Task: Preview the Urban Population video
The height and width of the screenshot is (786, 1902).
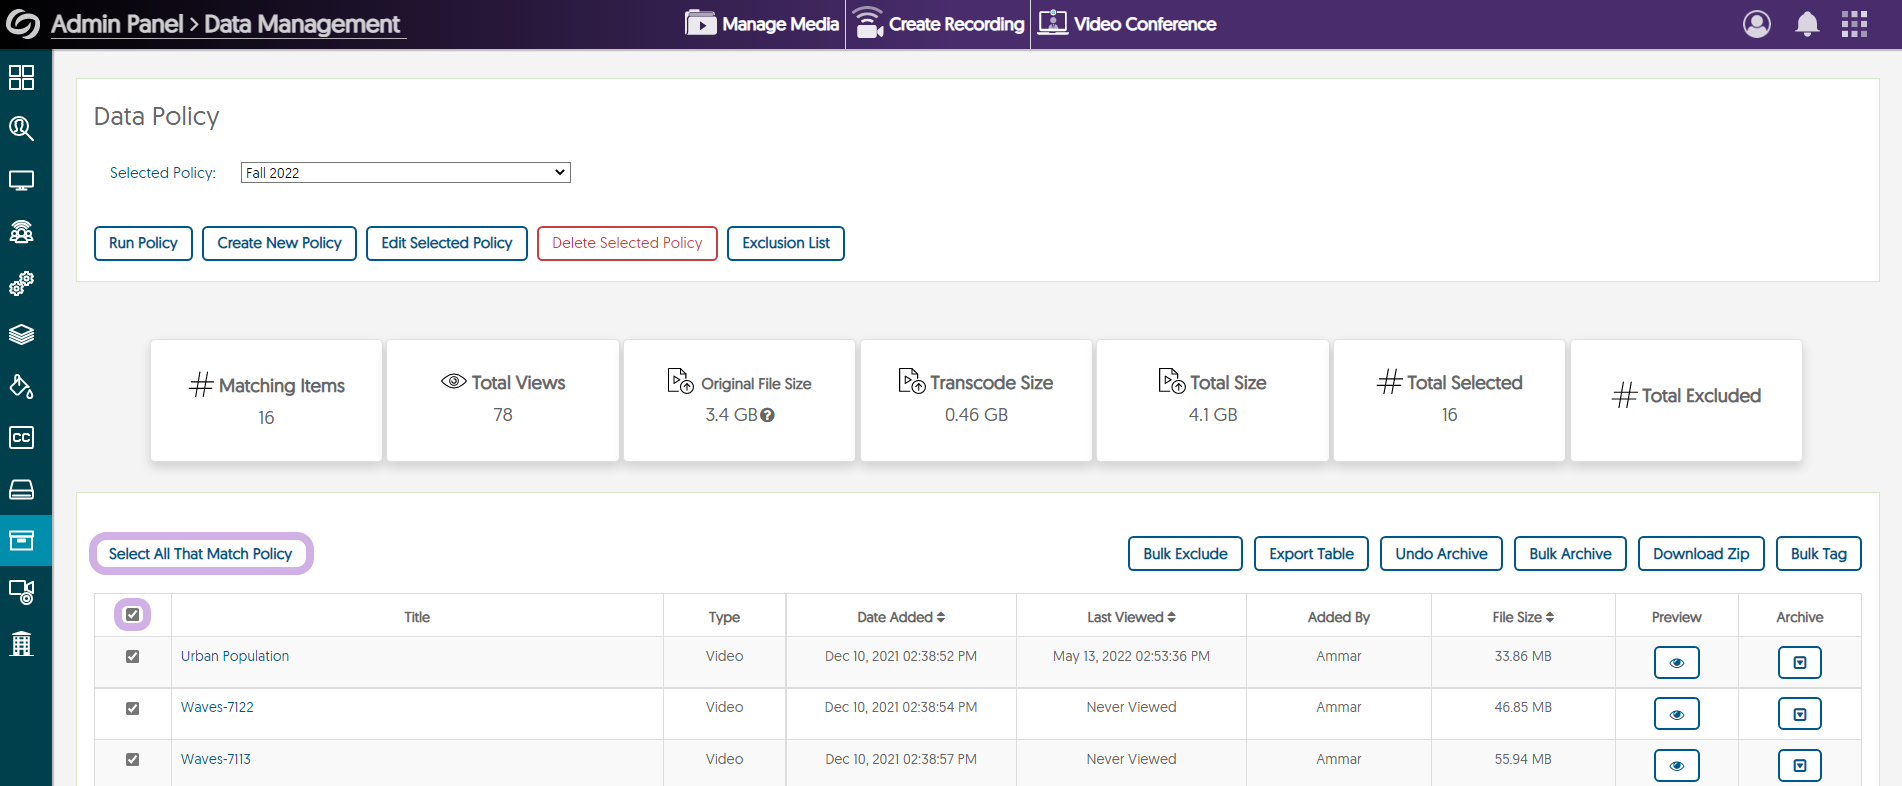Action: point(1676,662)
